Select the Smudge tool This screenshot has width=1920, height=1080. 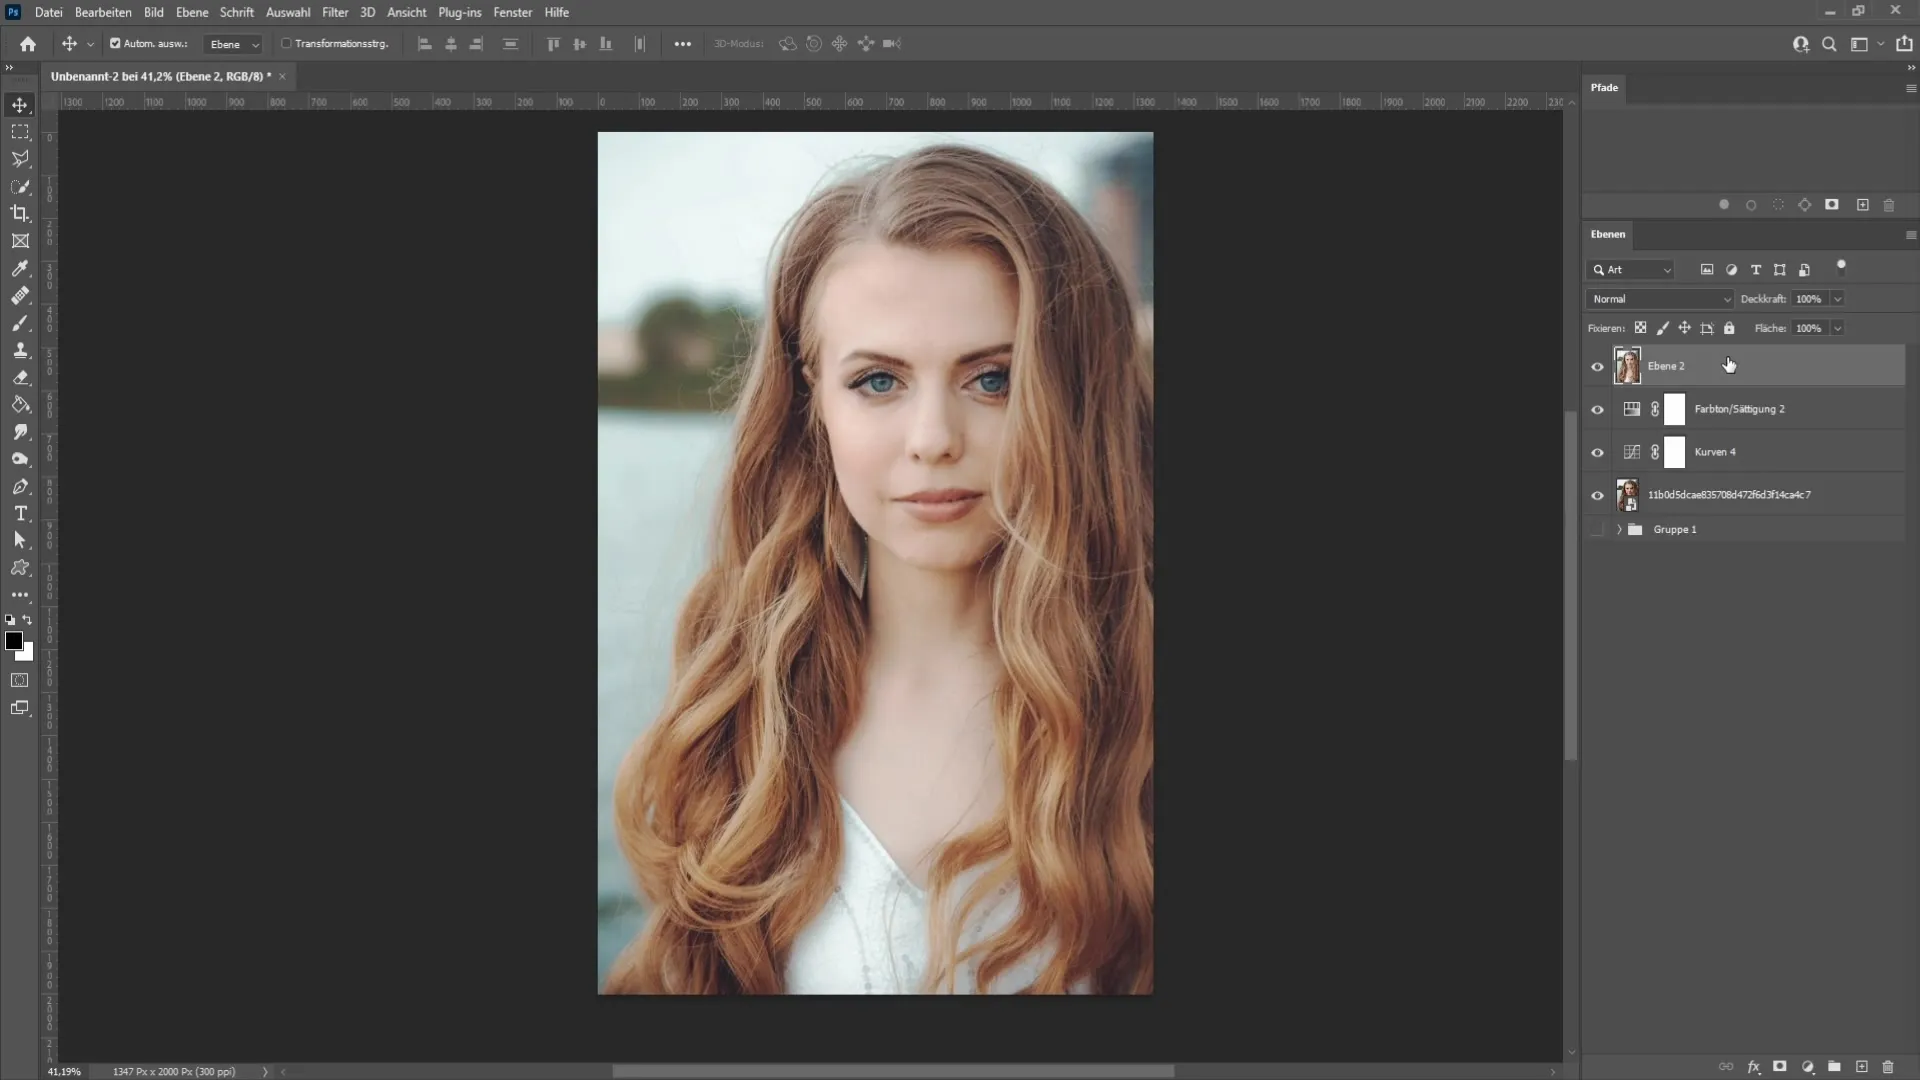pyautogui.click(x=20, y=432)
